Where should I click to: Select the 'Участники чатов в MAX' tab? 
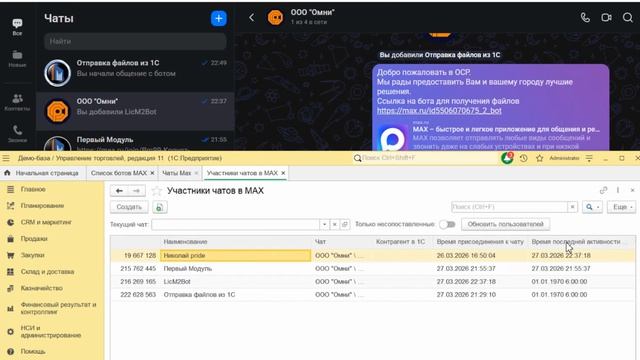click(x=242, y=173)
